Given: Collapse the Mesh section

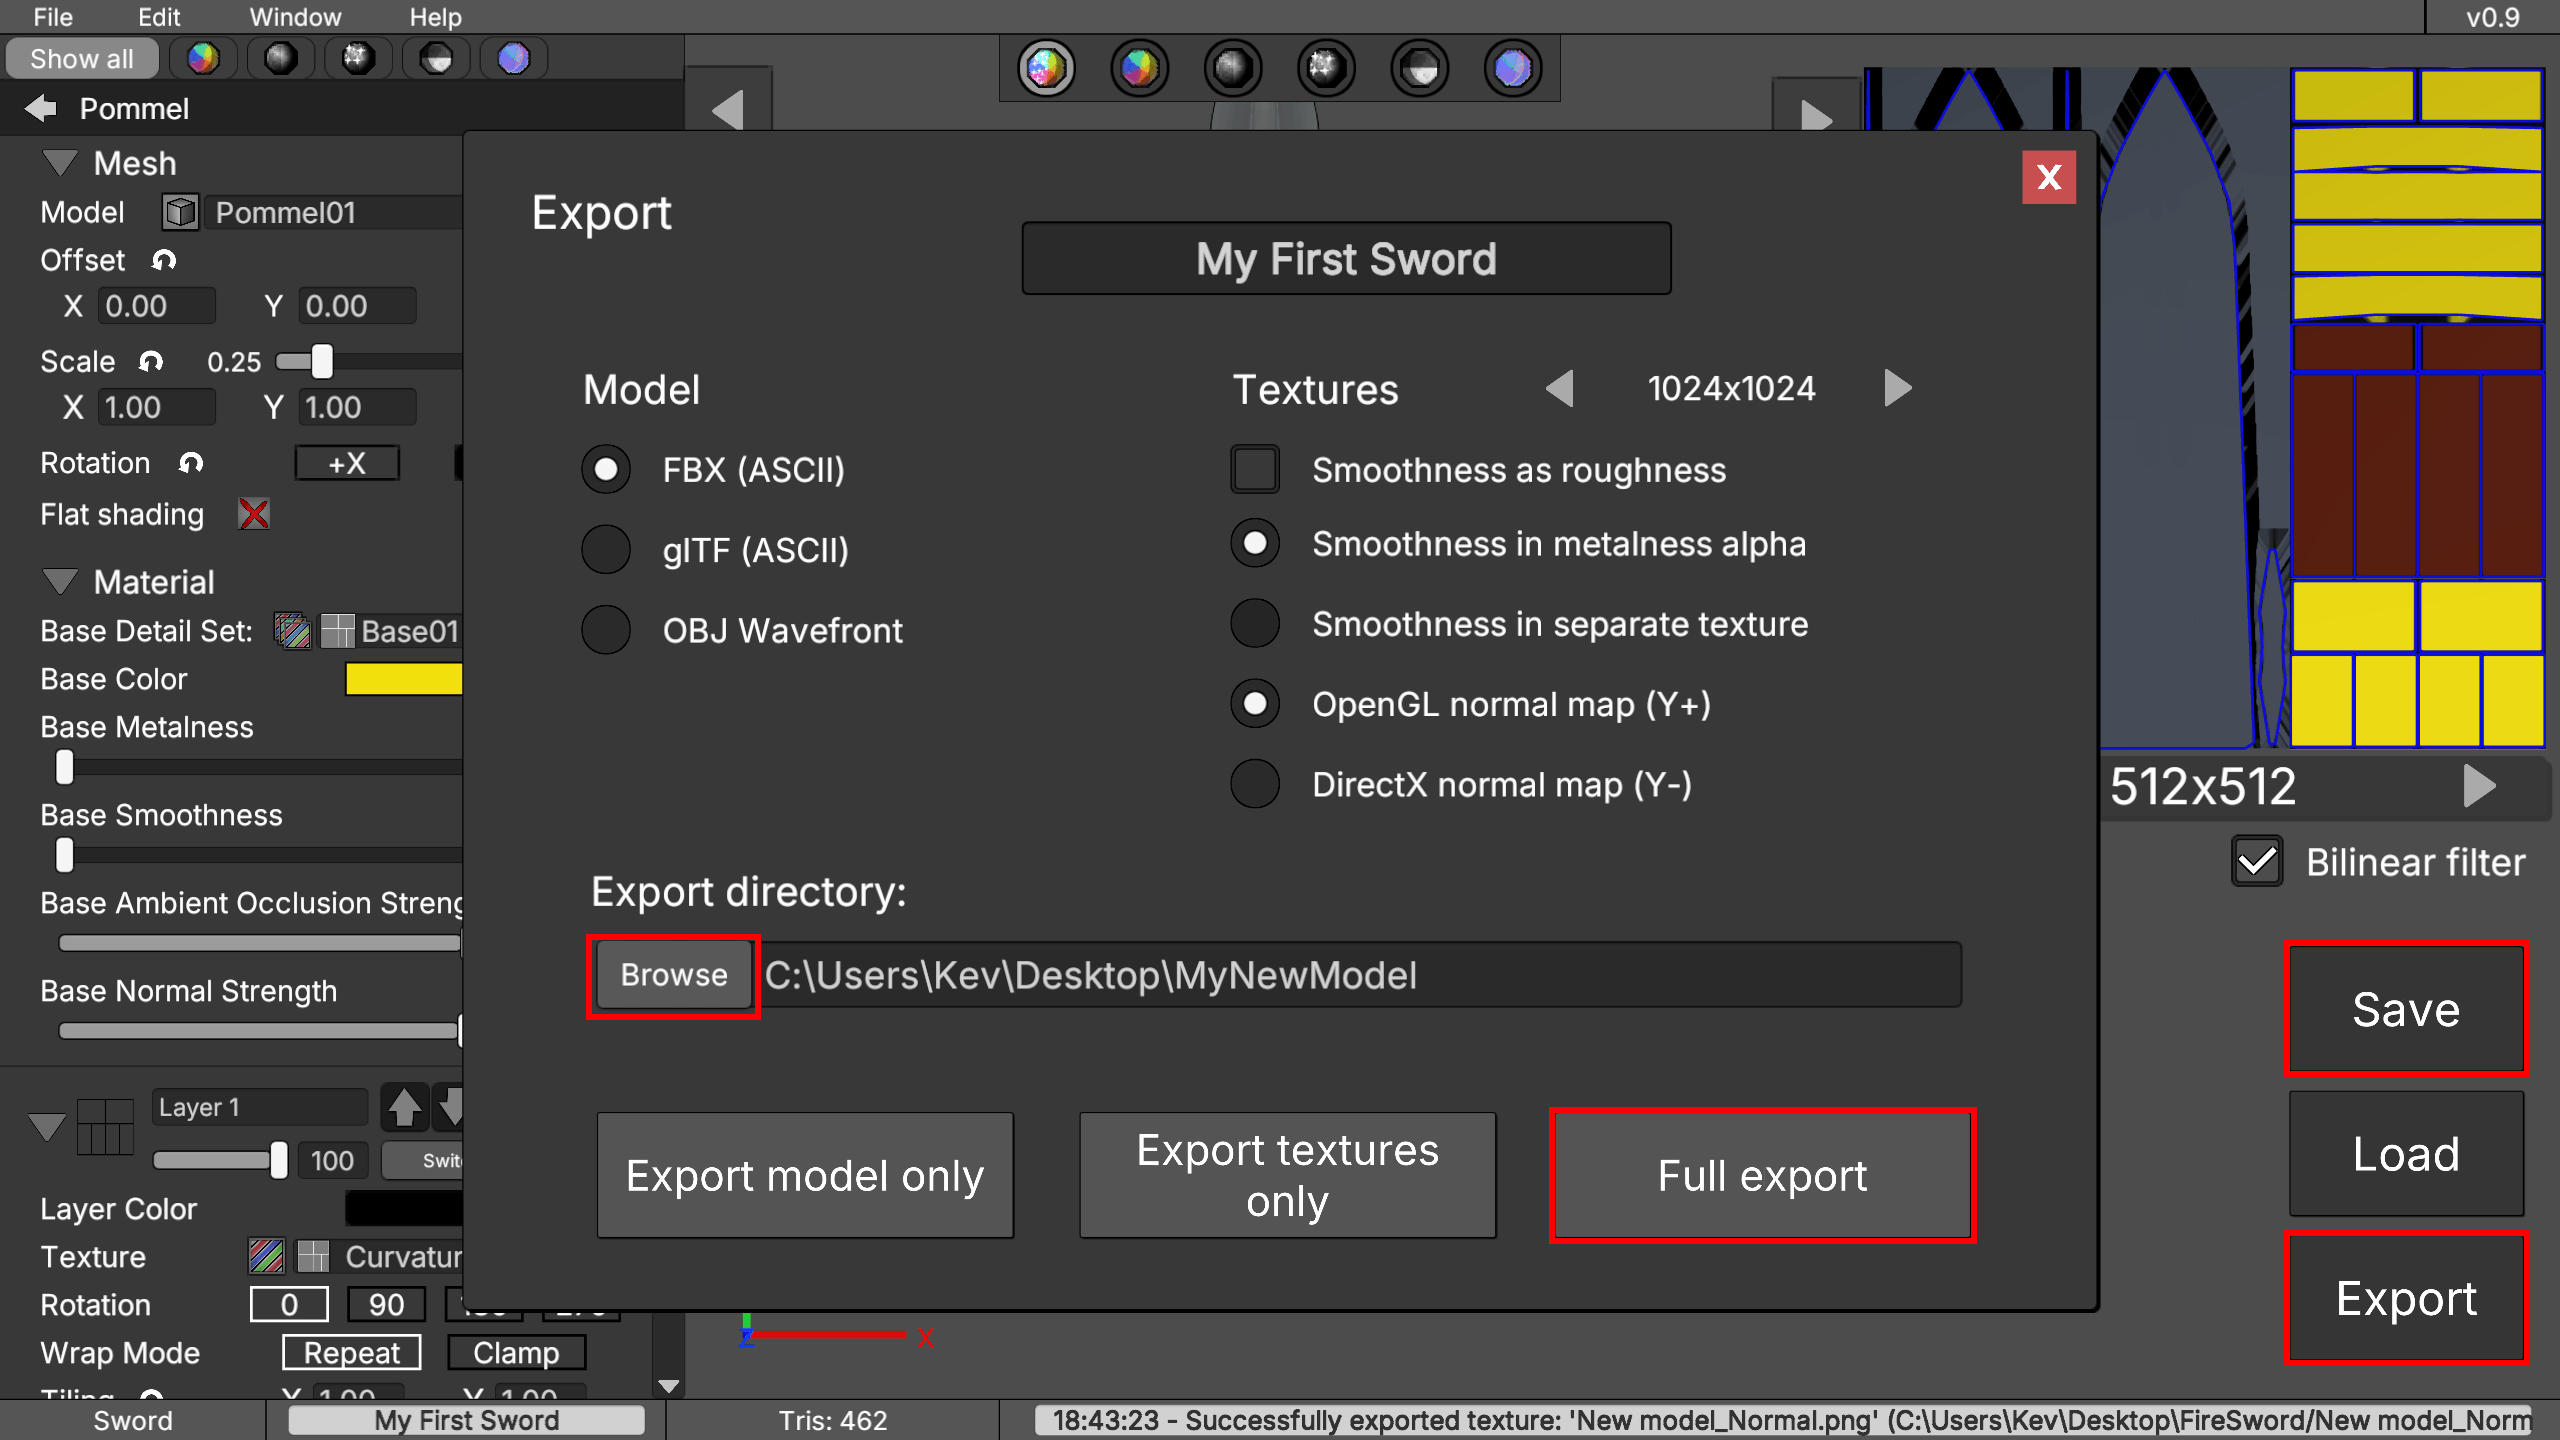Looking at the screenshot, I should pyautogui.click(x=60, y=162).
